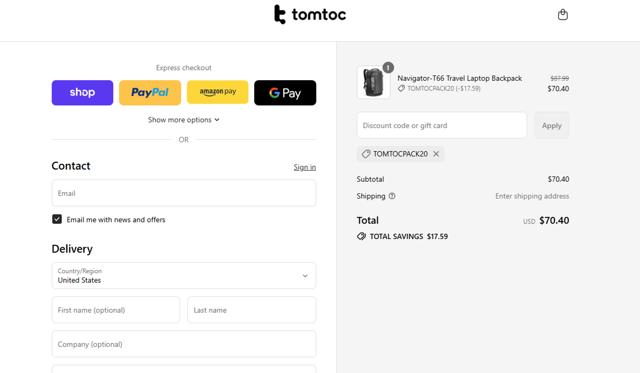Click the Contact heading
The height and width of the screenshot is (373, 640).
[71, 166]
